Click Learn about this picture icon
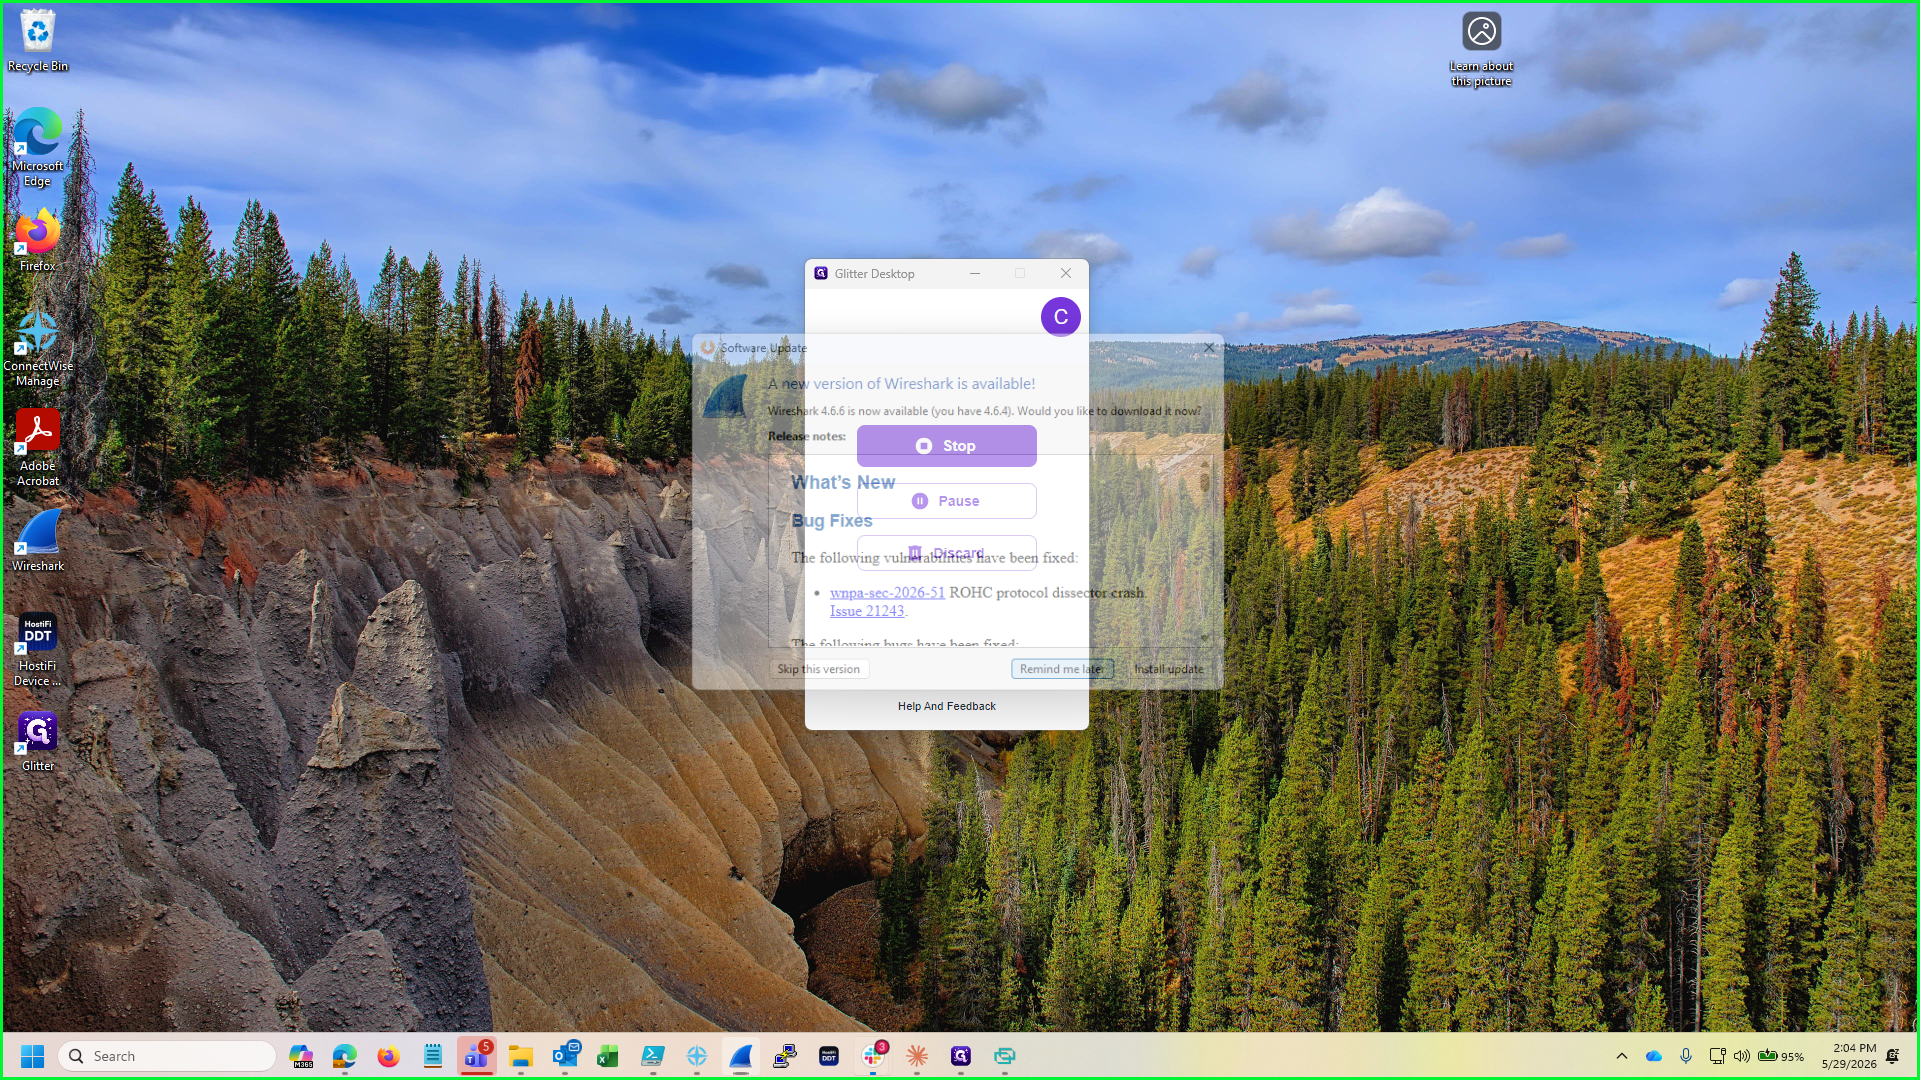Image resolution: width=1920 pixels, height=1080 pixels. tap(1482, 48)
